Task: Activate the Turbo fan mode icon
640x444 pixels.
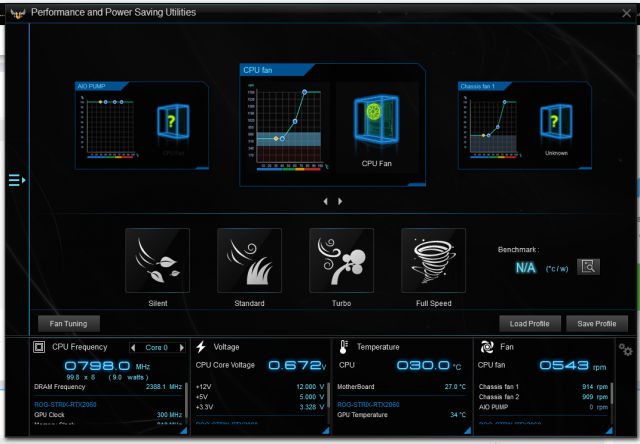Action: click(341, 260)
